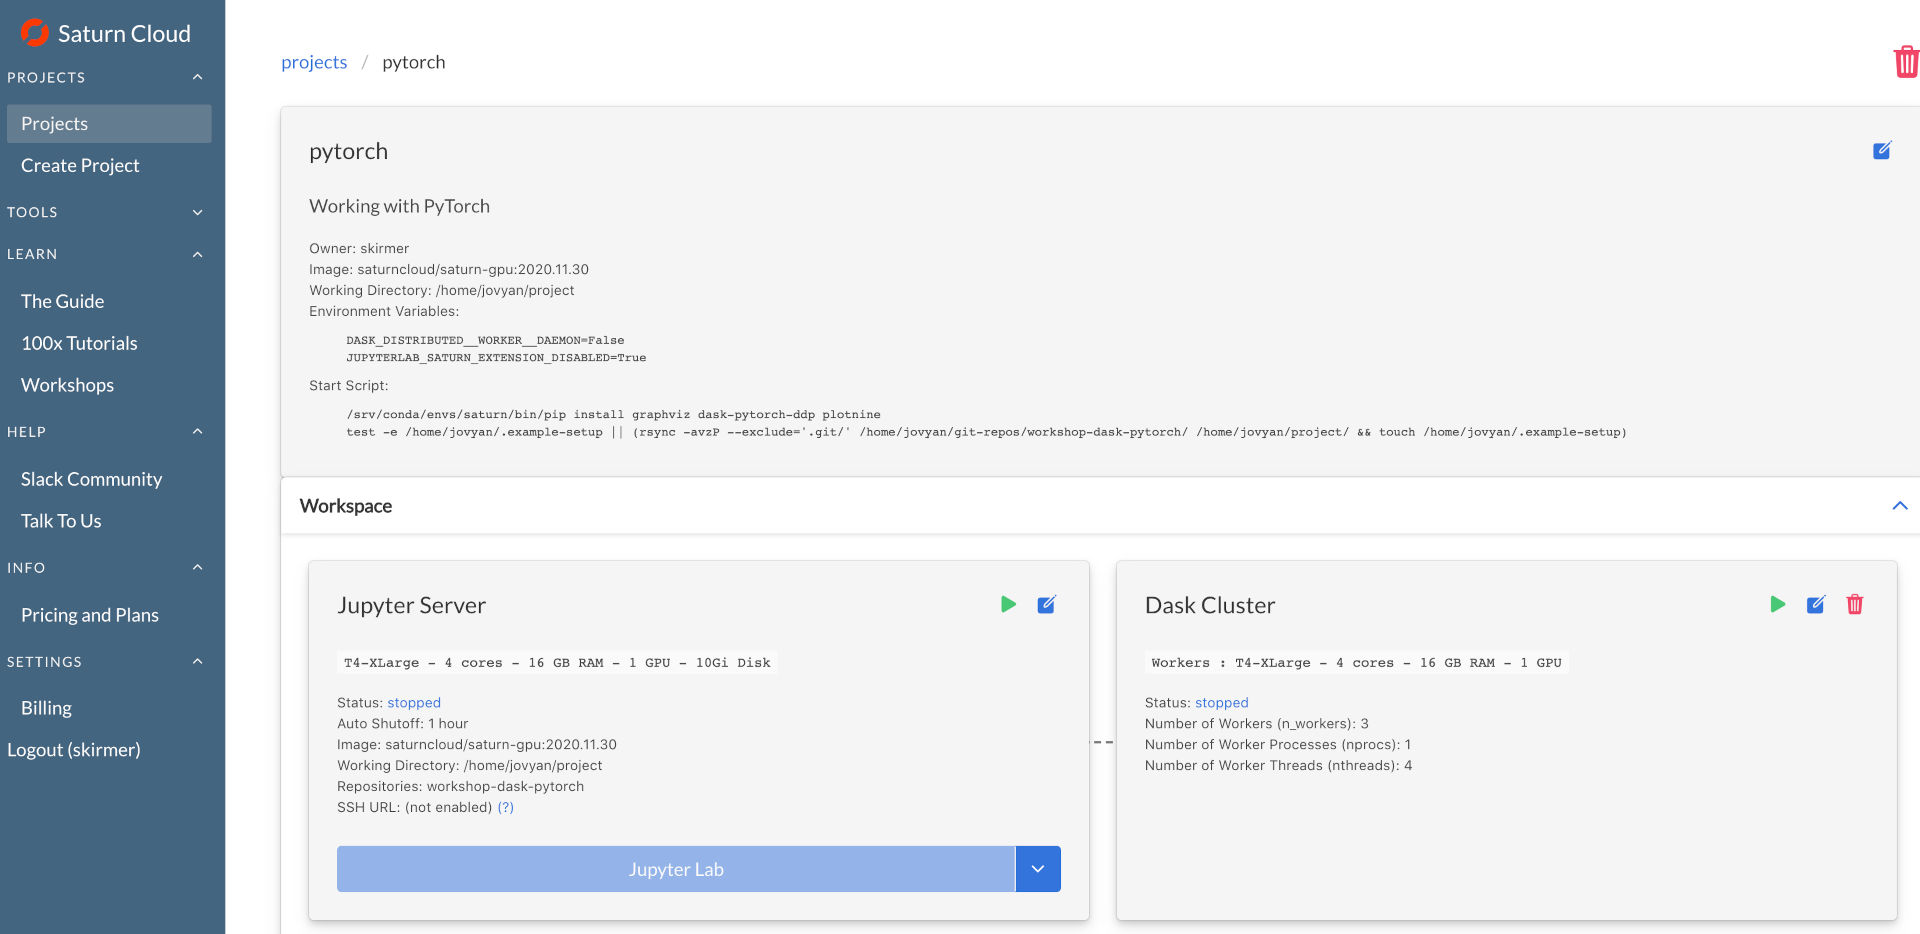The height and width of the screenshot is (934, 1920).
Task: Click the Workspace section header
Action: pos(346,506)
